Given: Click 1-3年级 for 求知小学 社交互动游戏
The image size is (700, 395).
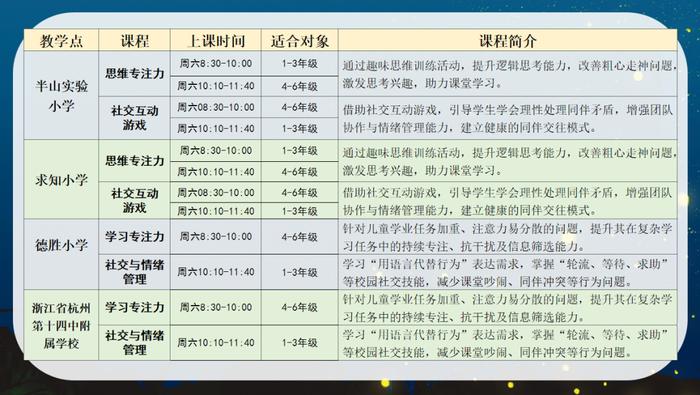Looking at the screenshot, I should pos(300,211).
